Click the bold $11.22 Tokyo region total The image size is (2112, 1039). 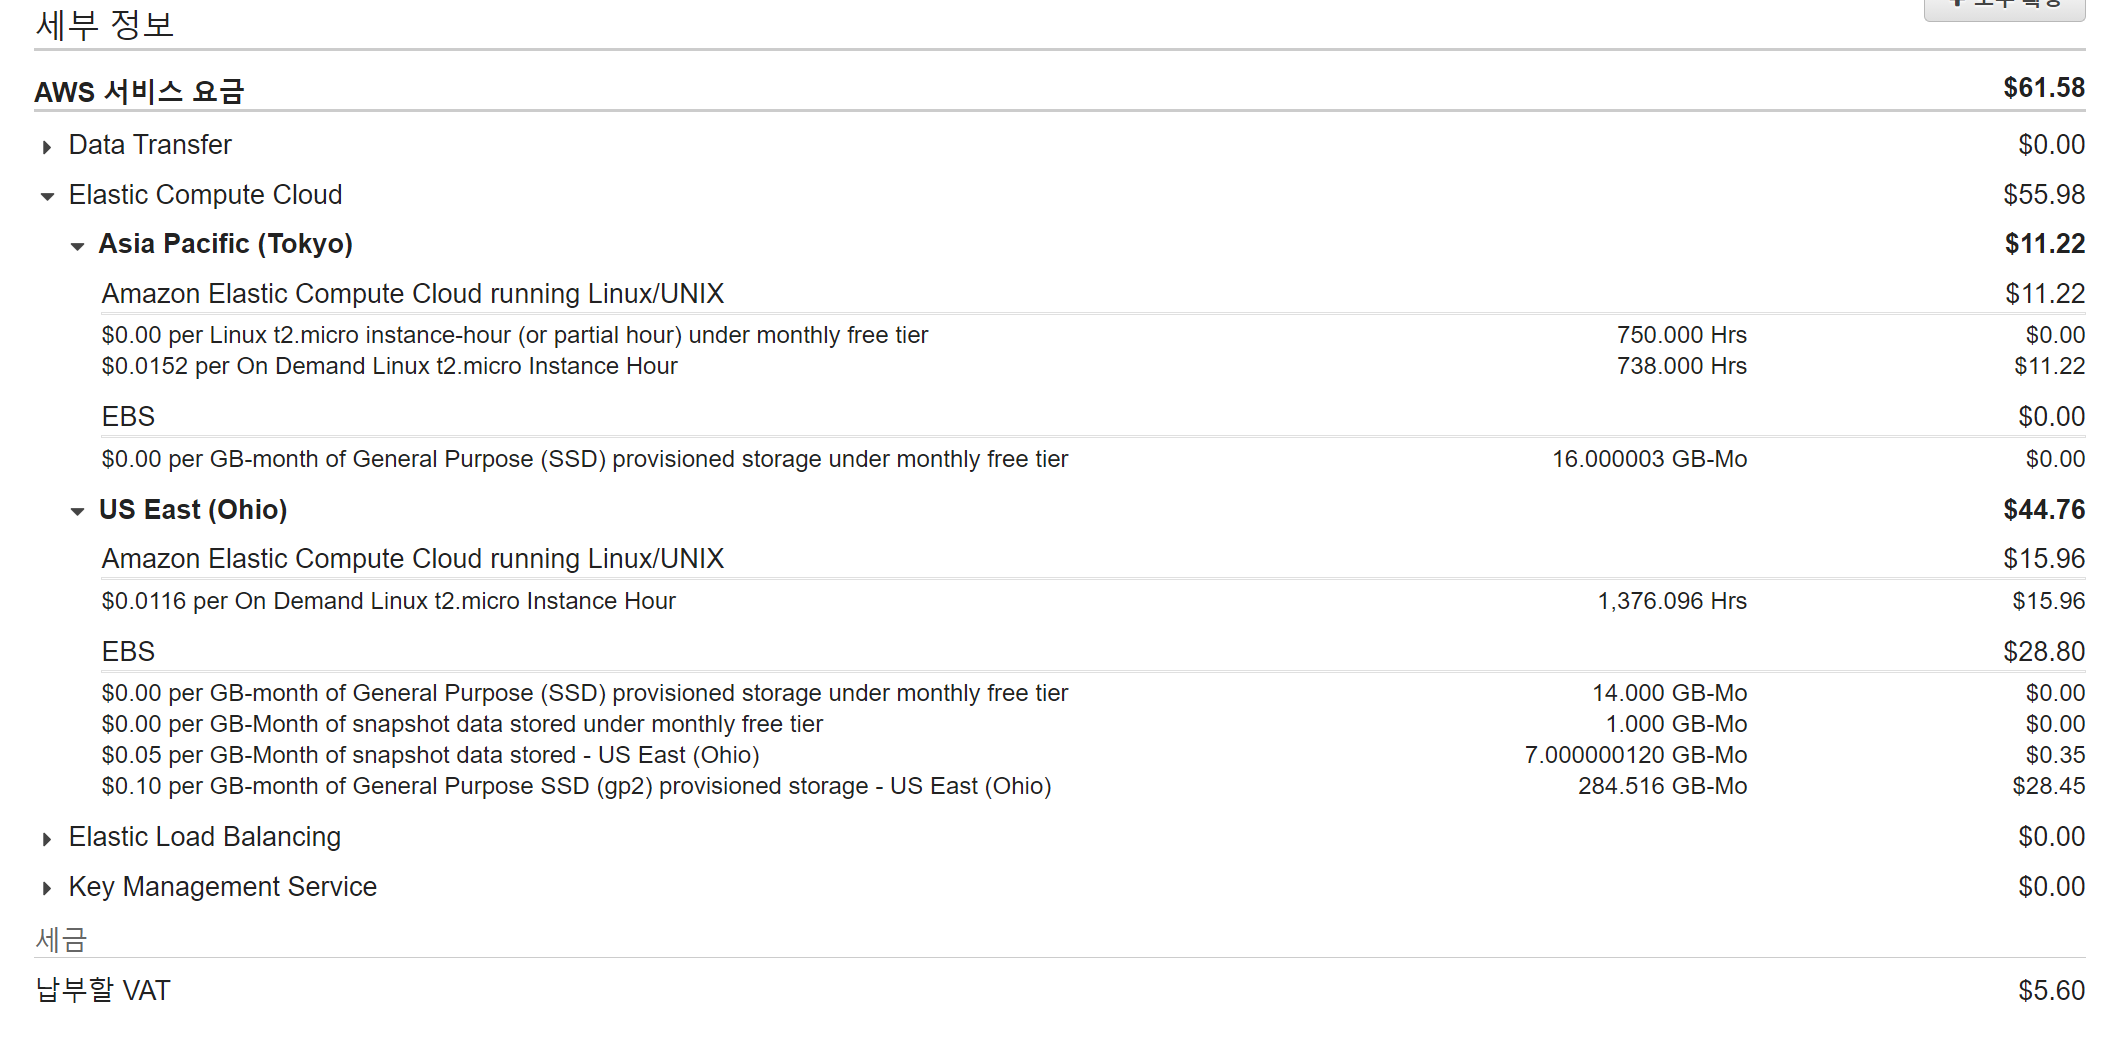pos(2045,244)
